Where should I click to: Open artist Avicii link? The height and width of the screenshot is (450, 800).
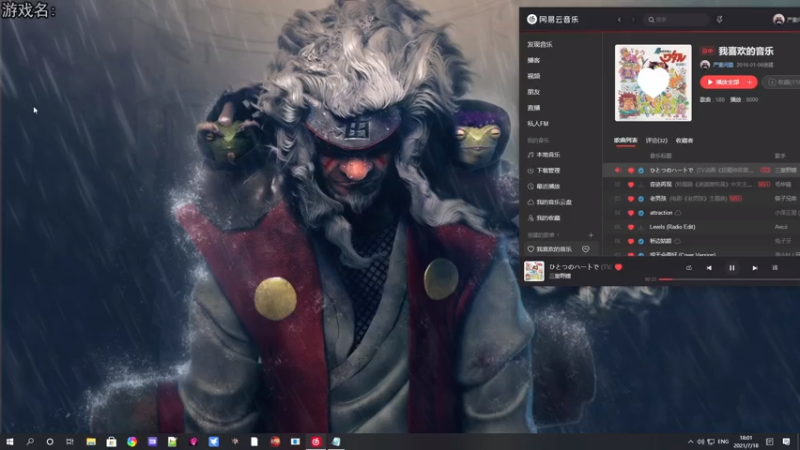pyautogui.click(x=781, y=227)
